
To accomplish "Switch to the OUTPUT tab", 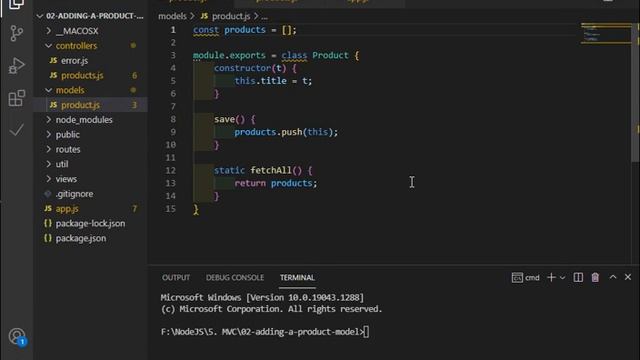I will [176, 278].
